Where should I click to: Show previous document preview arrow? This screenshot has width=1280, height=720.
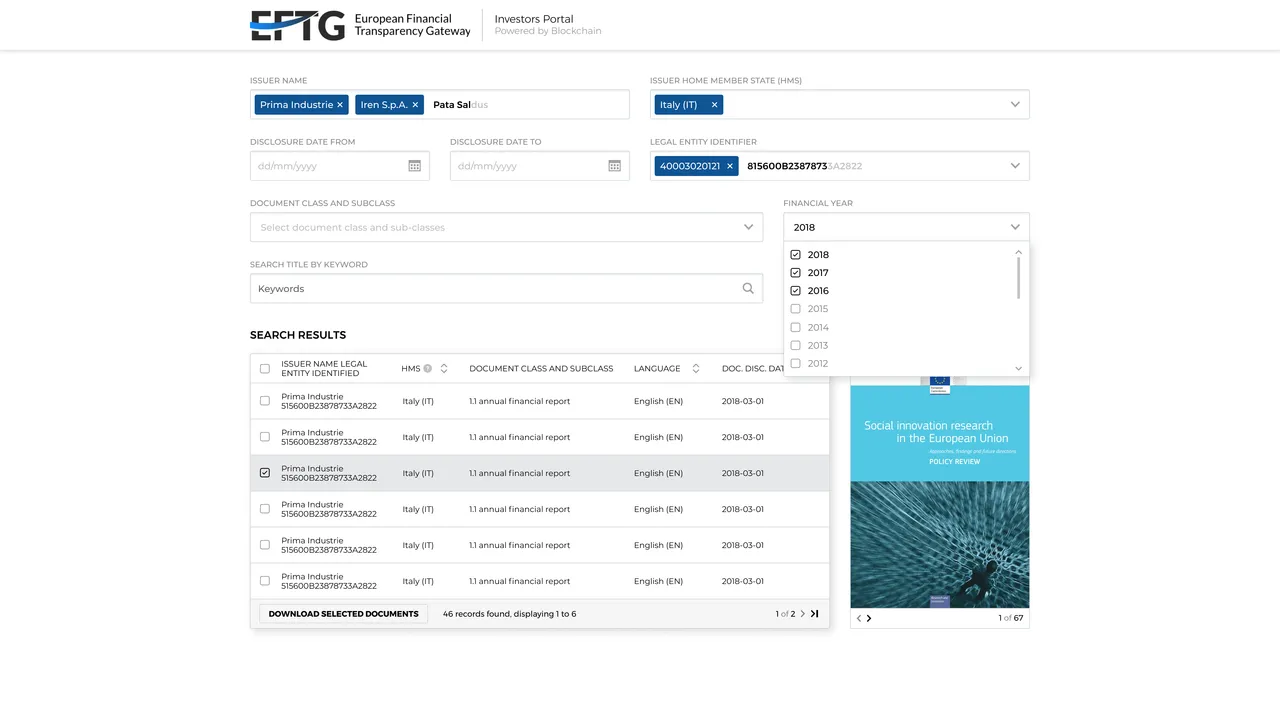(858, 618)
